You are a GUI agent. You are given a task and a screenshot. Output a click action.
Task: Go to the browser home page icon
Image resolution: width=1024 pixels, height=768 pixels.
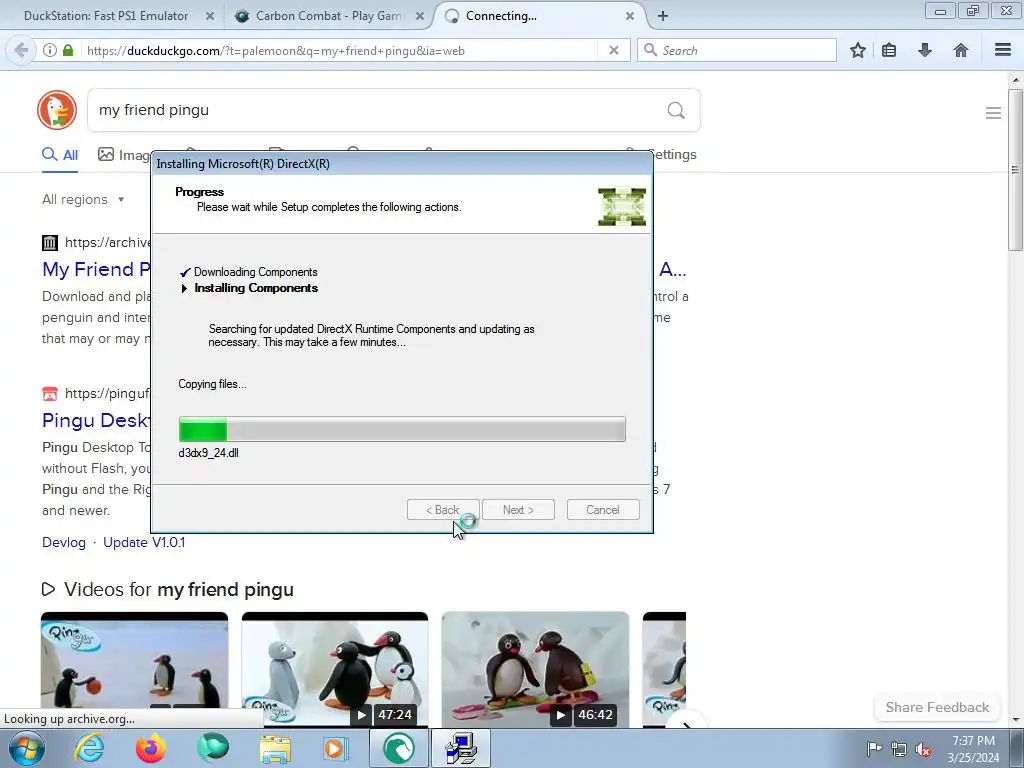[961, 50]
